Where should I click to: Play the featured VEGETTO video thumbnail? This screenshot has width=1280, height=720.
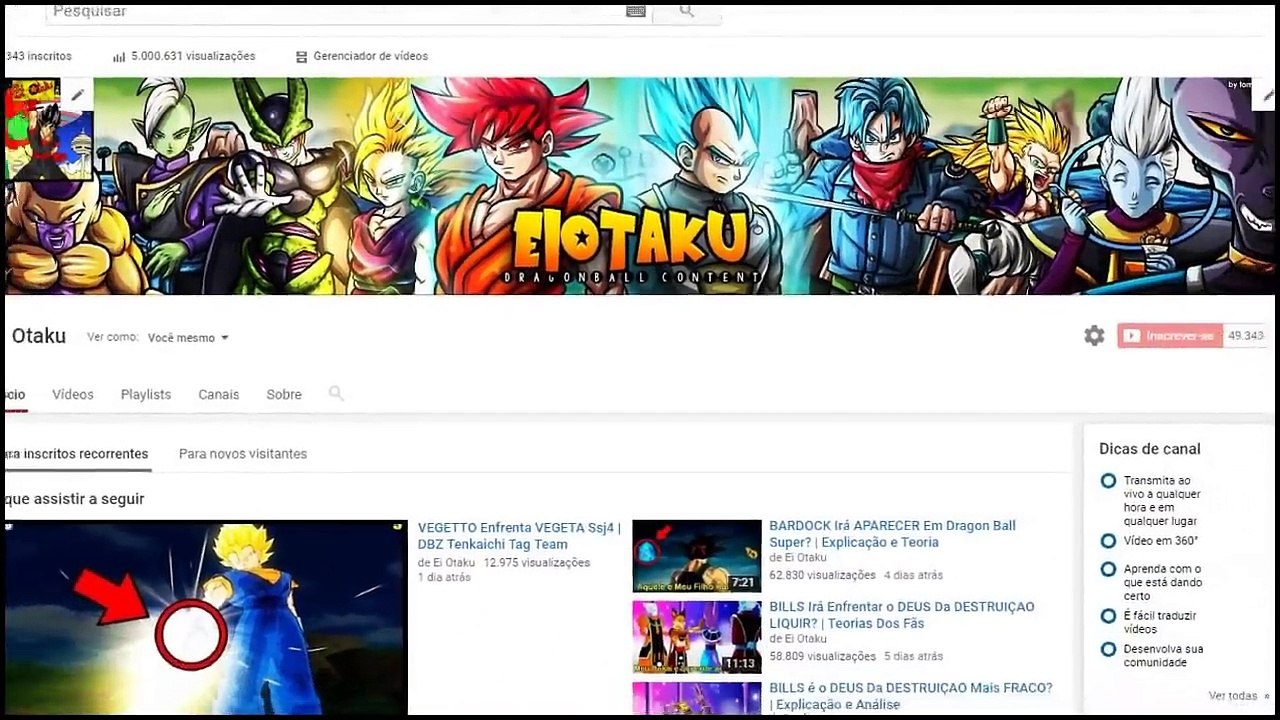click(x=206, y=617)
